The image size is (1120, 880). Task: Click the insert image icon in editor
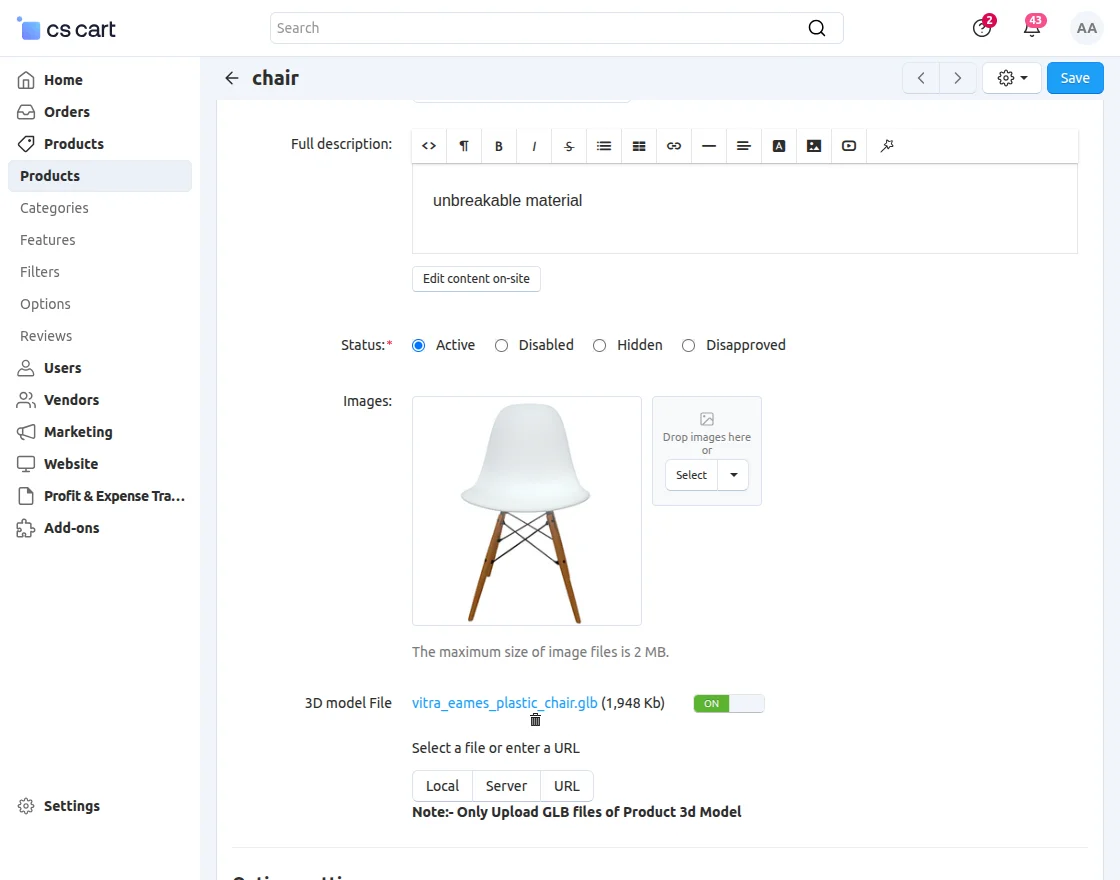(814, 146)
